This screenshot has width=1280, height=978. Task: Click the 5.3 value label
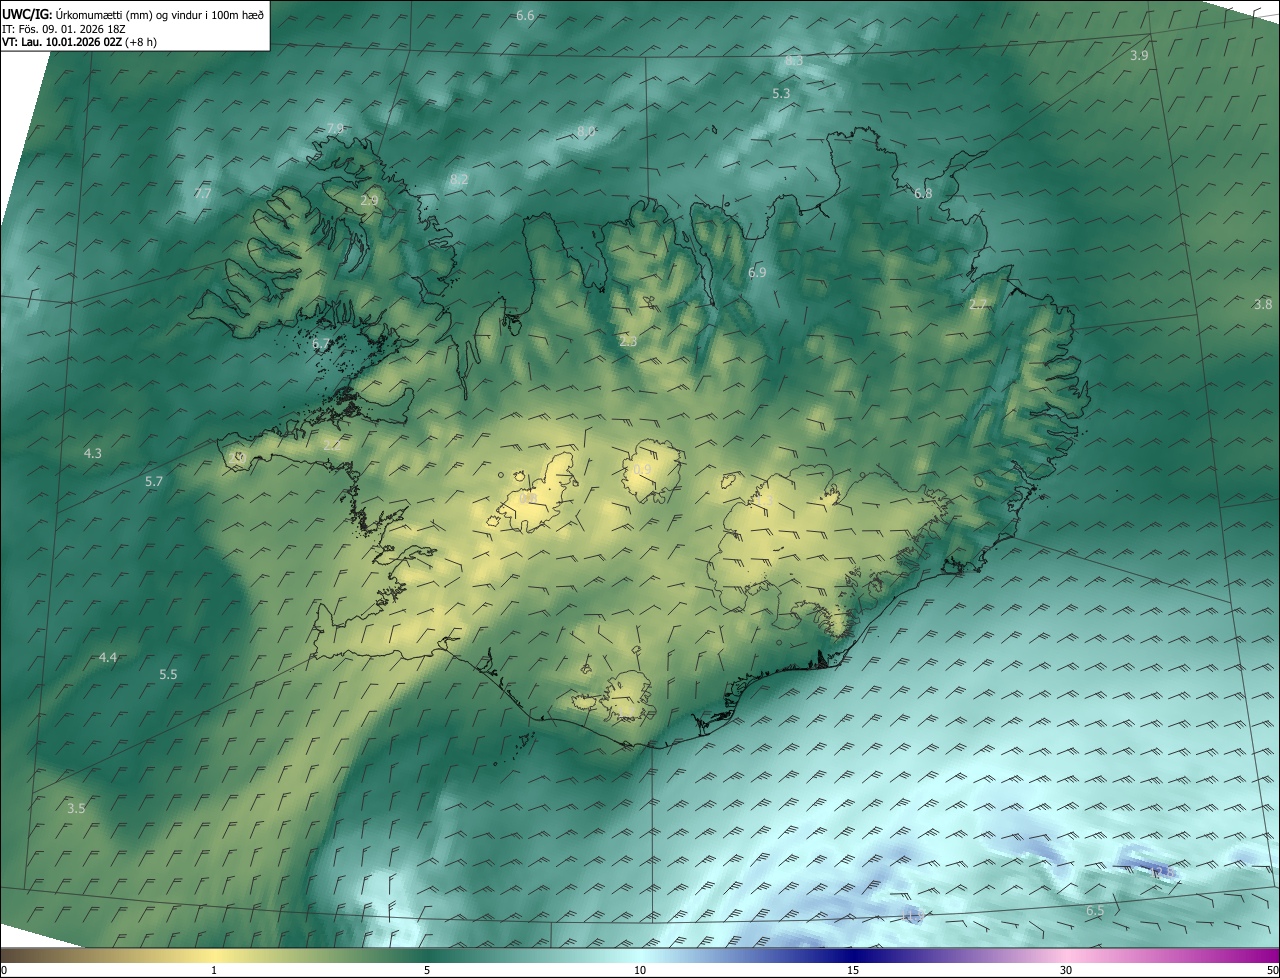point(781,93)
